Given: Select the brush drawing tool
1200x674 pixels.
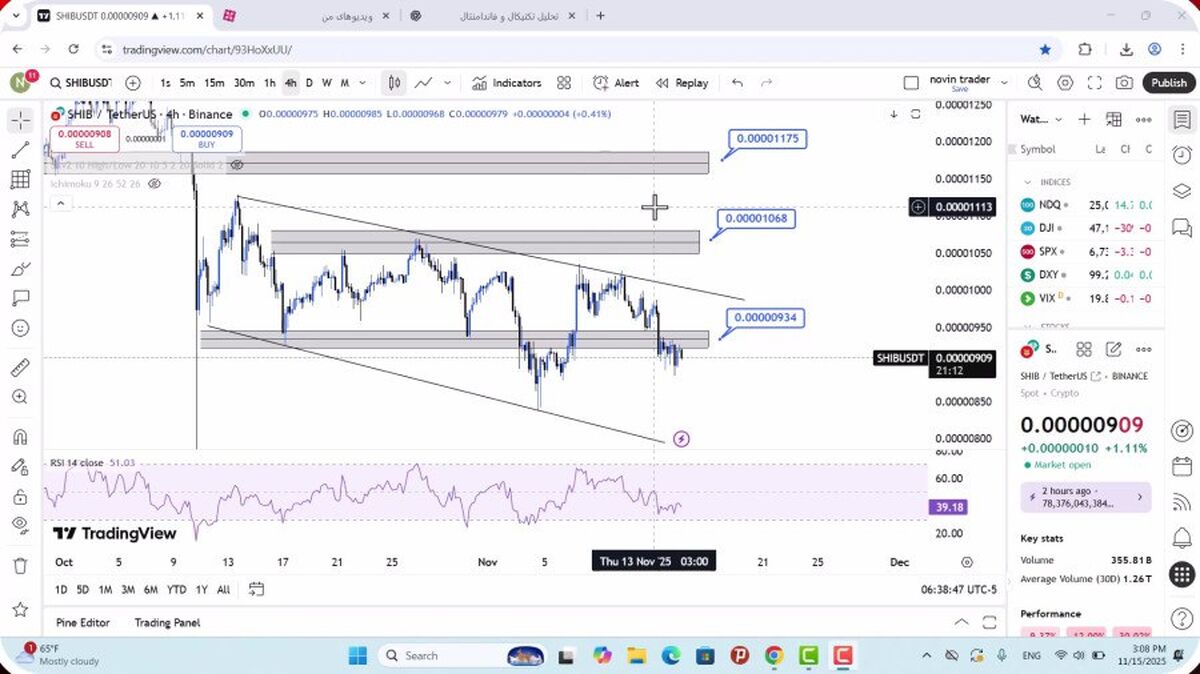Looking at the screenshot, I should [20, 269].
